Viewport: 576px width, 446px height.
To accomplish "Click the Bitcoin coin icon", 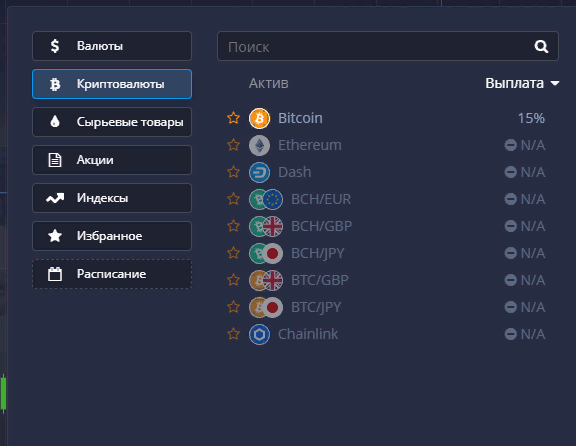I will [259, 118].
